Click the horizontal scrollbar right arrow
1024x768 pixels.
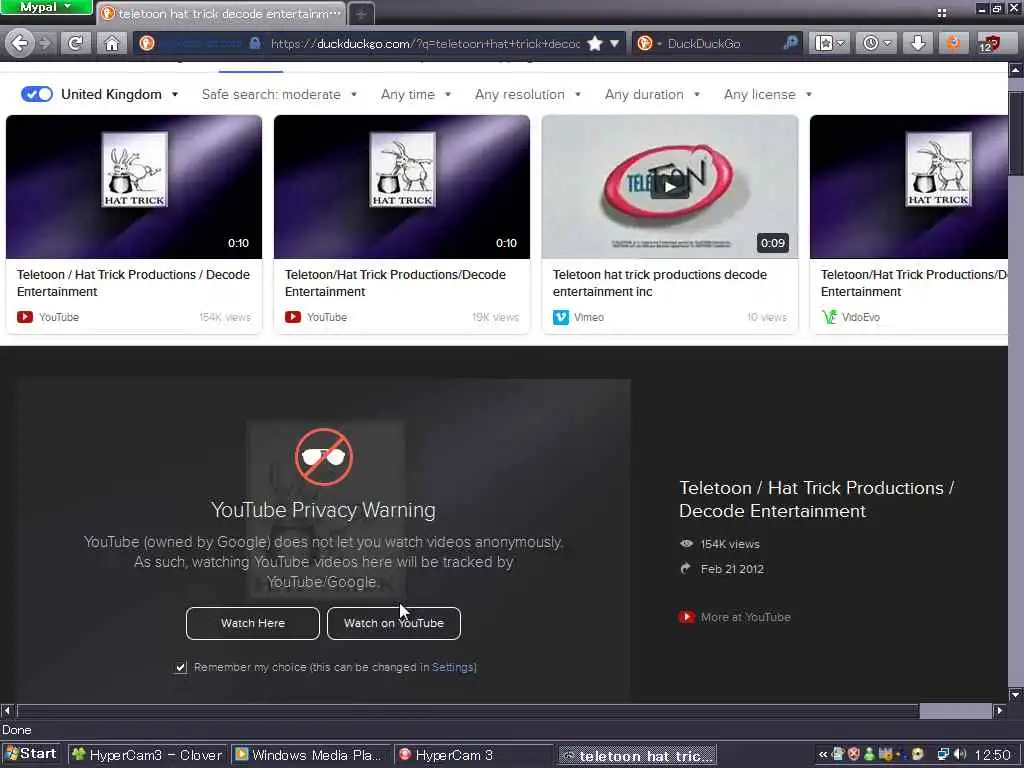point(1000,711)
